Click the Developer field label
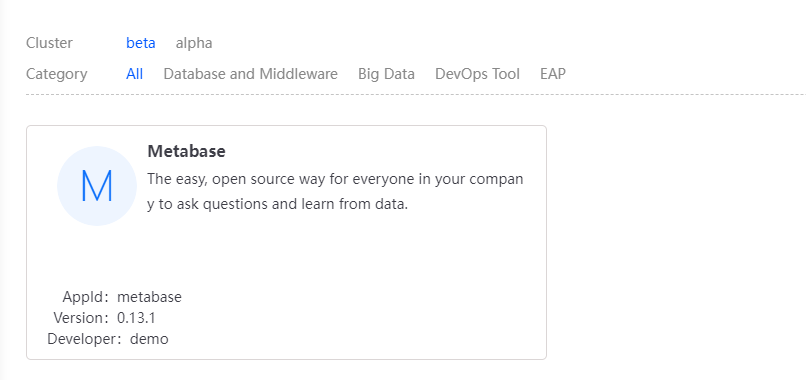 (83, 339)
